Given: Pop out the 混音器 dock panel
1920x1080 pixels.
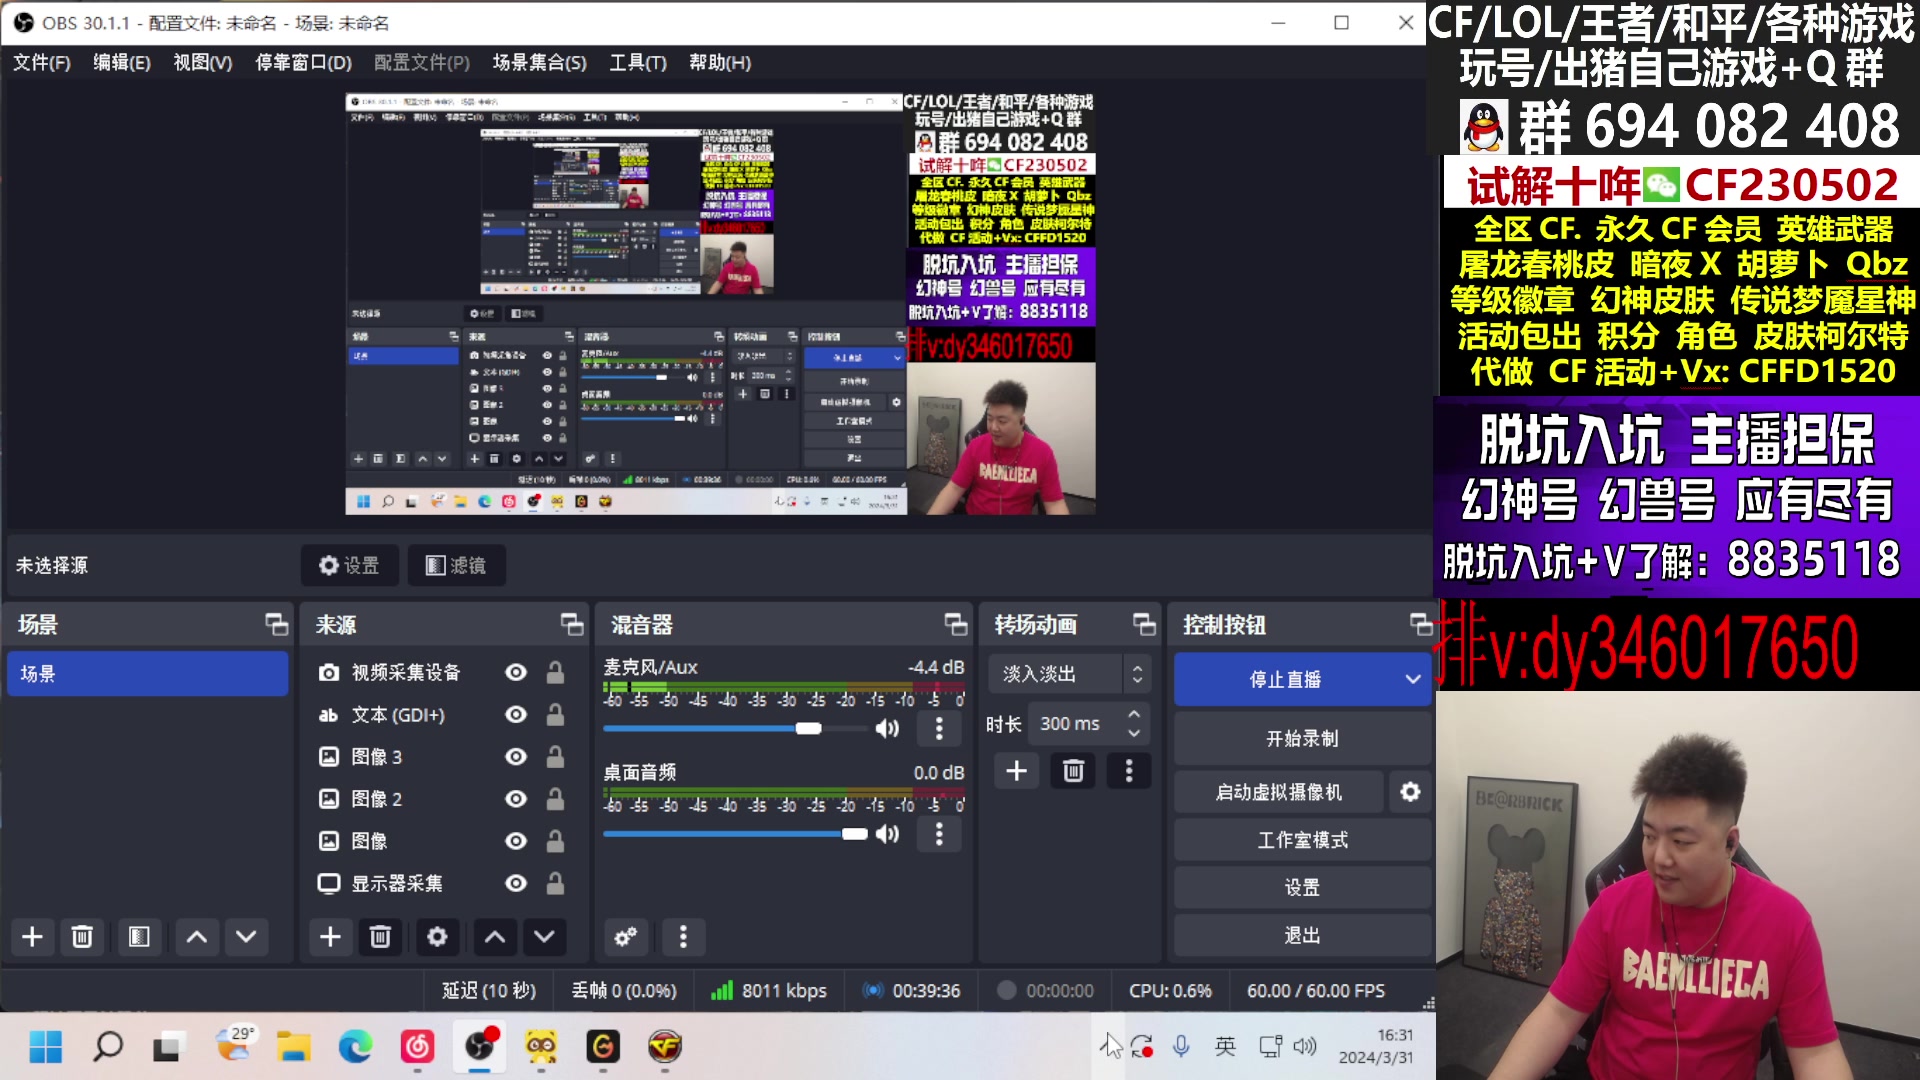Looking at the screenshot, I should click(956, 625).
